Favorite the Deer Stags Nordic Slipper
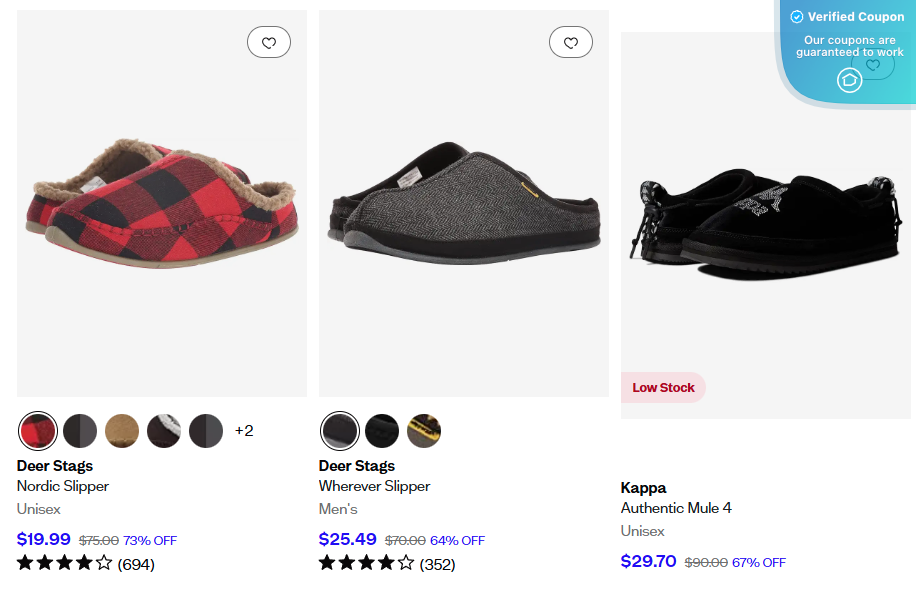This screenshot has height=598, width=916. pos(268,41)
